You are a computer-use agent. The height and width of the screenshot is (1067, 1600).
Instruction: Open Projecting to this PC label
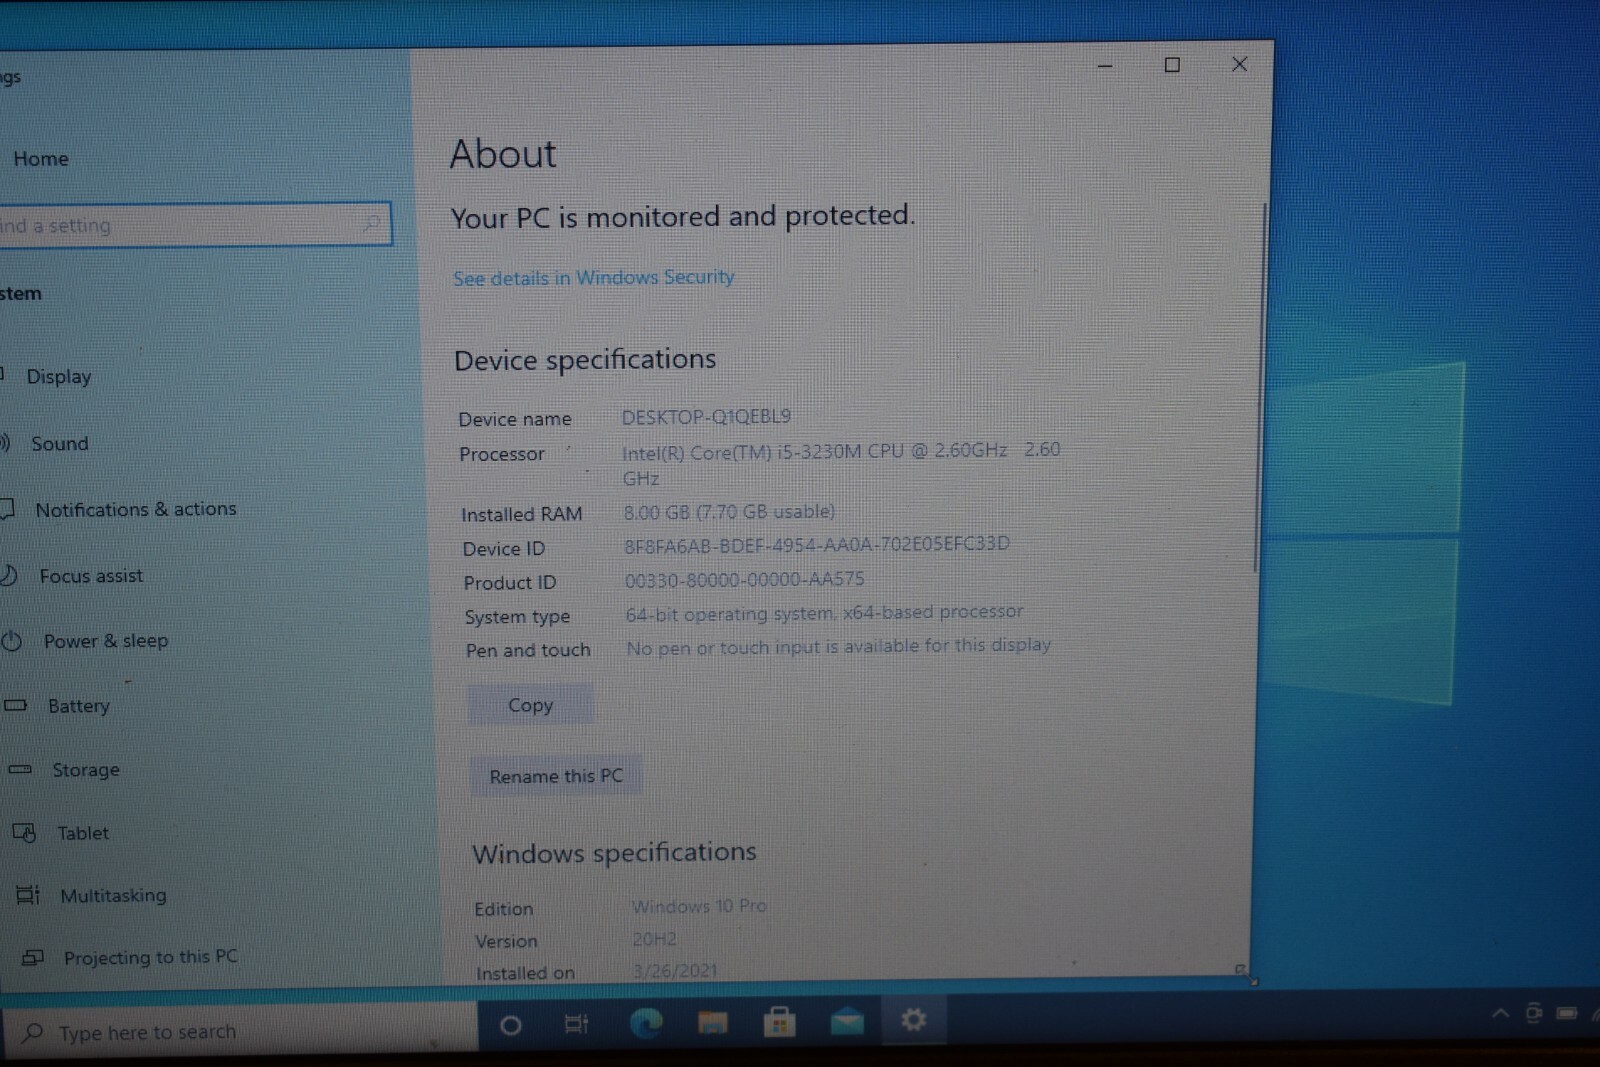click(151, 957)
